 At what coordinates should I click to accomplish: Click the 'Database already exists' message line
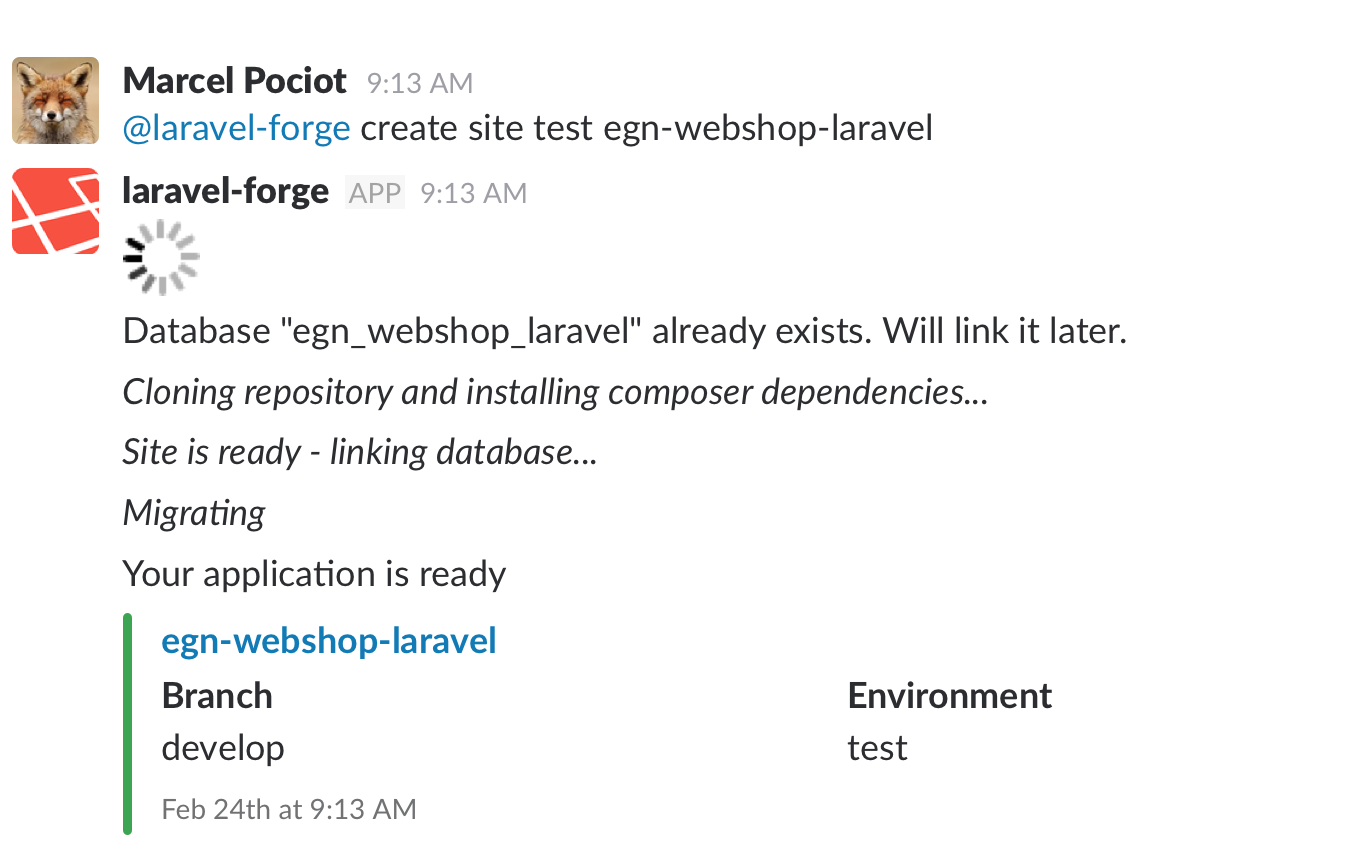(x=625, y=331)
